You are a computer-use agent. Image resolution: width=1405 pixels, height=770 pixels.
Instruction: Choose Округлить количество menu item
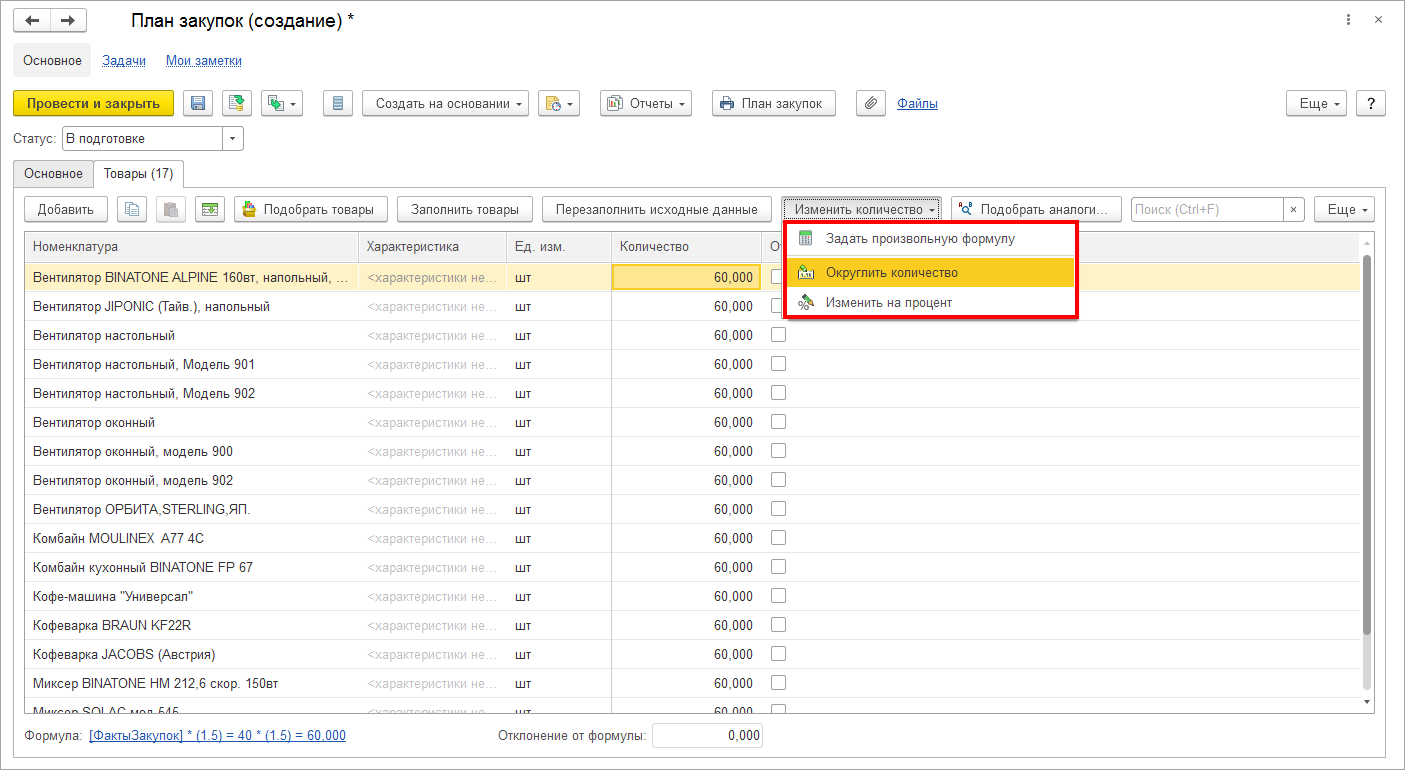click(x=931, y=272)
